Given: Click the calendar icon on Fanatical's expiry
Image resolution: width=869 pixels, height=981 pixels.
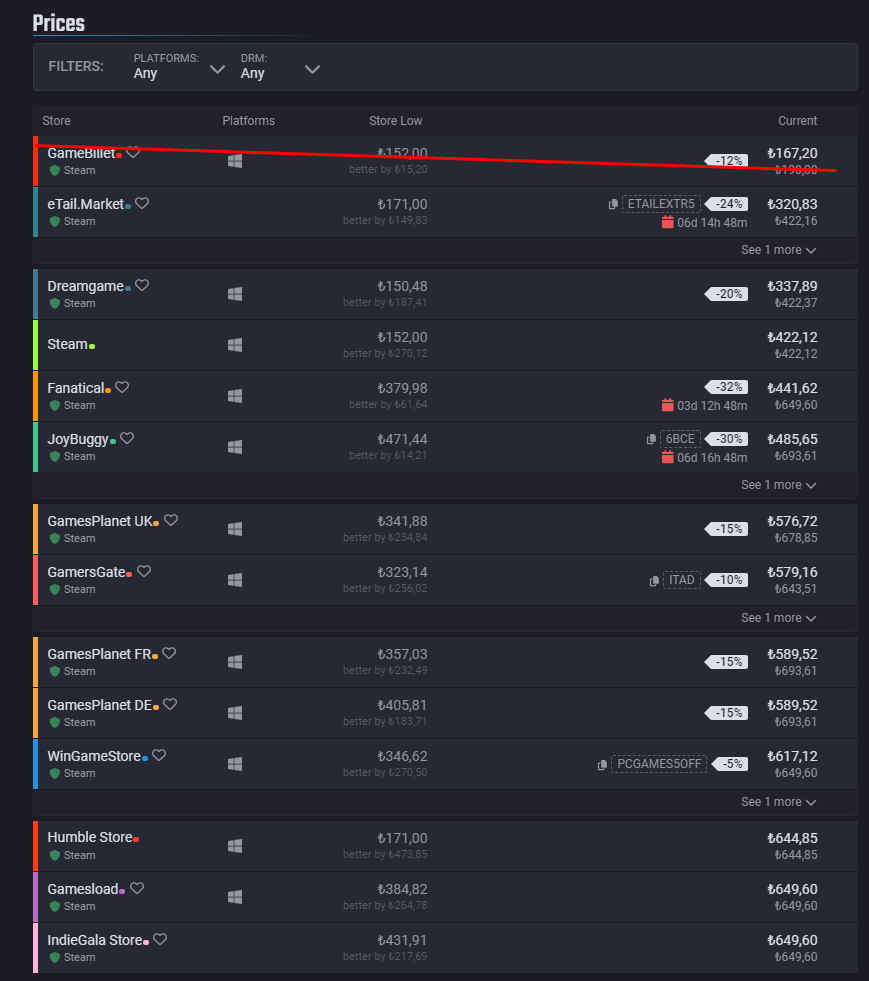Looking at the screenshot, I should (x=668, y=405).
